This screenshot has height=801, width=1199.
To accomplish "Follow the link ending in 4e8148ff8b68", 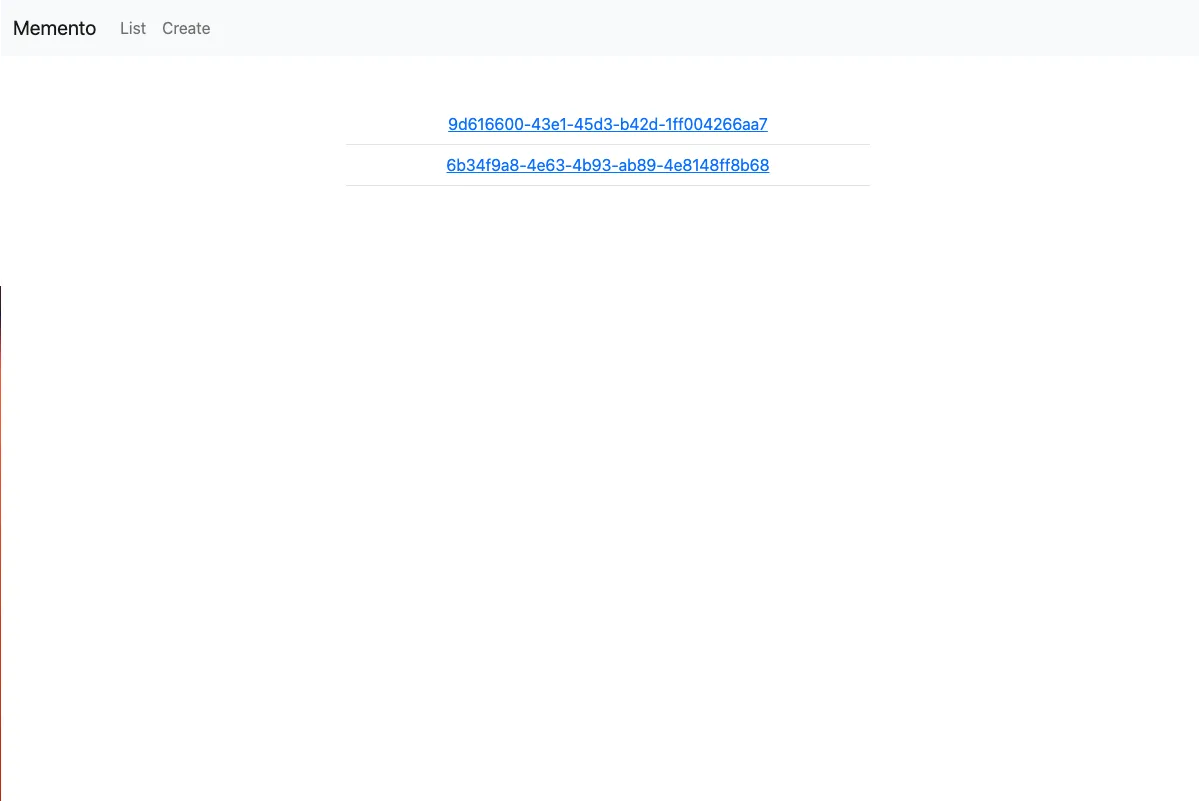I will (x=607, y=165).
